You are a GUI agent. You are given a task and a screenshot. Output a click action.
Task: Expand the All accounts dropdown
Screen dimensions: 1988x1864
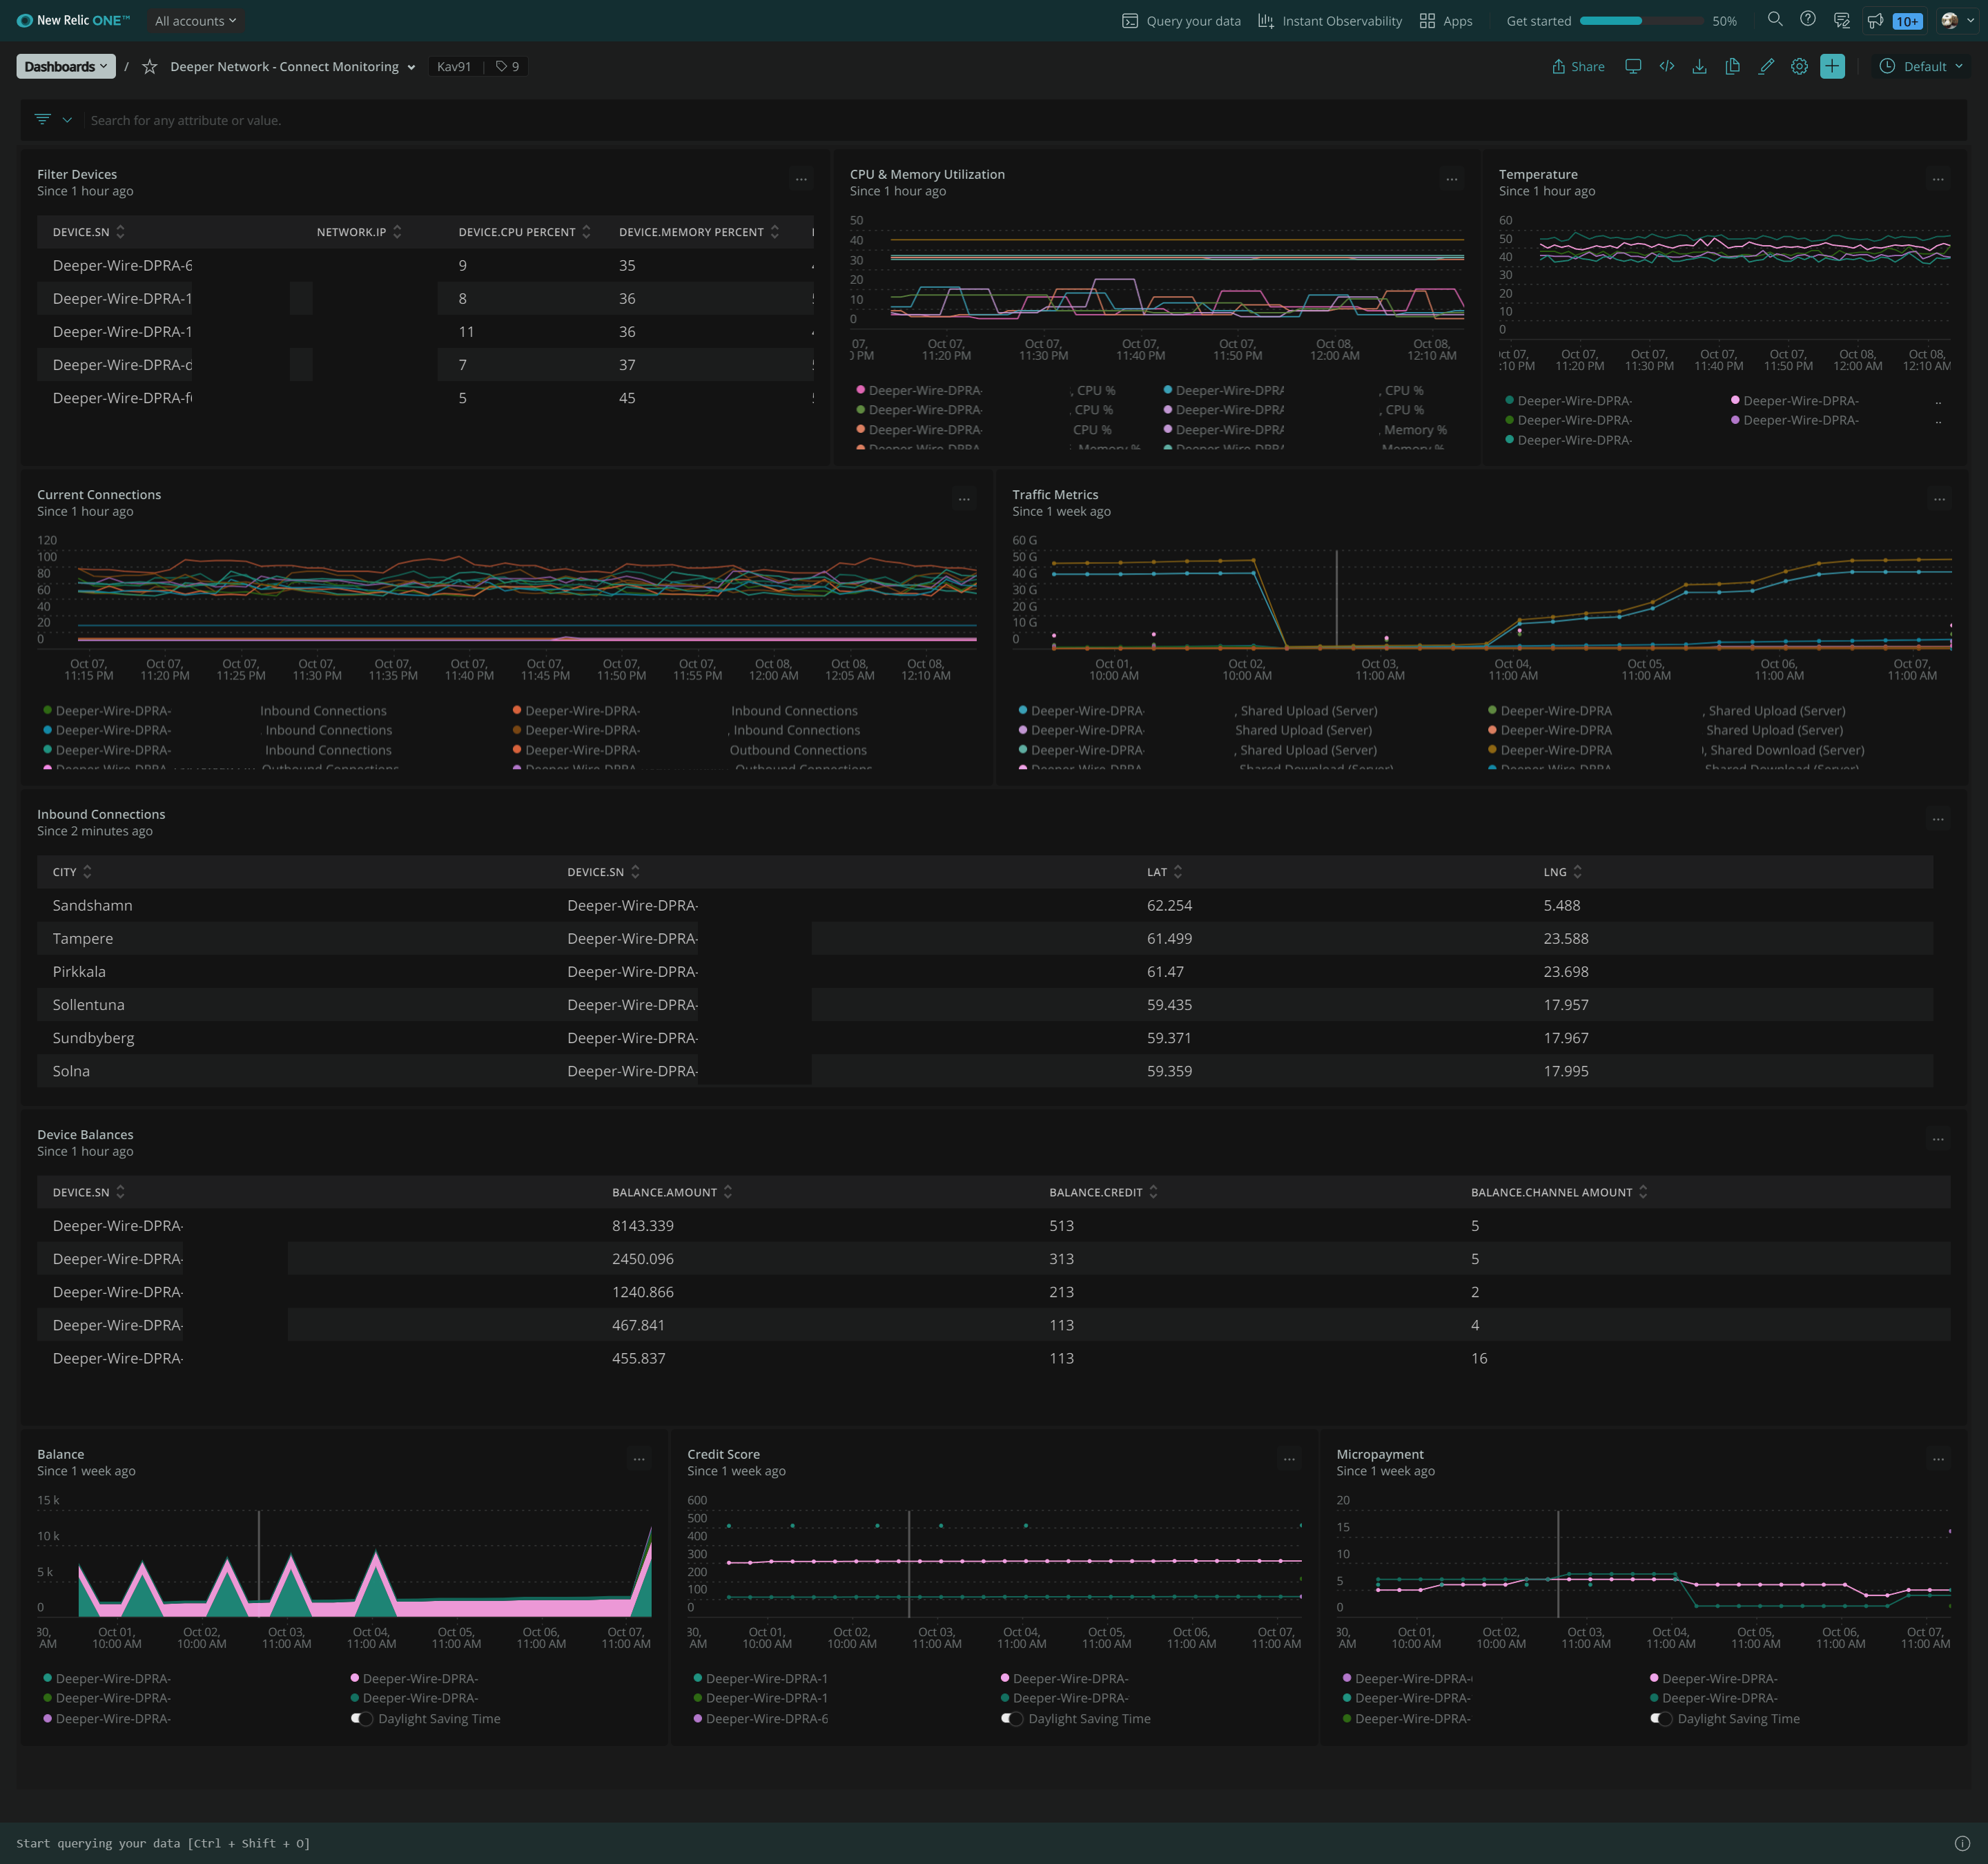click(195, 20)
